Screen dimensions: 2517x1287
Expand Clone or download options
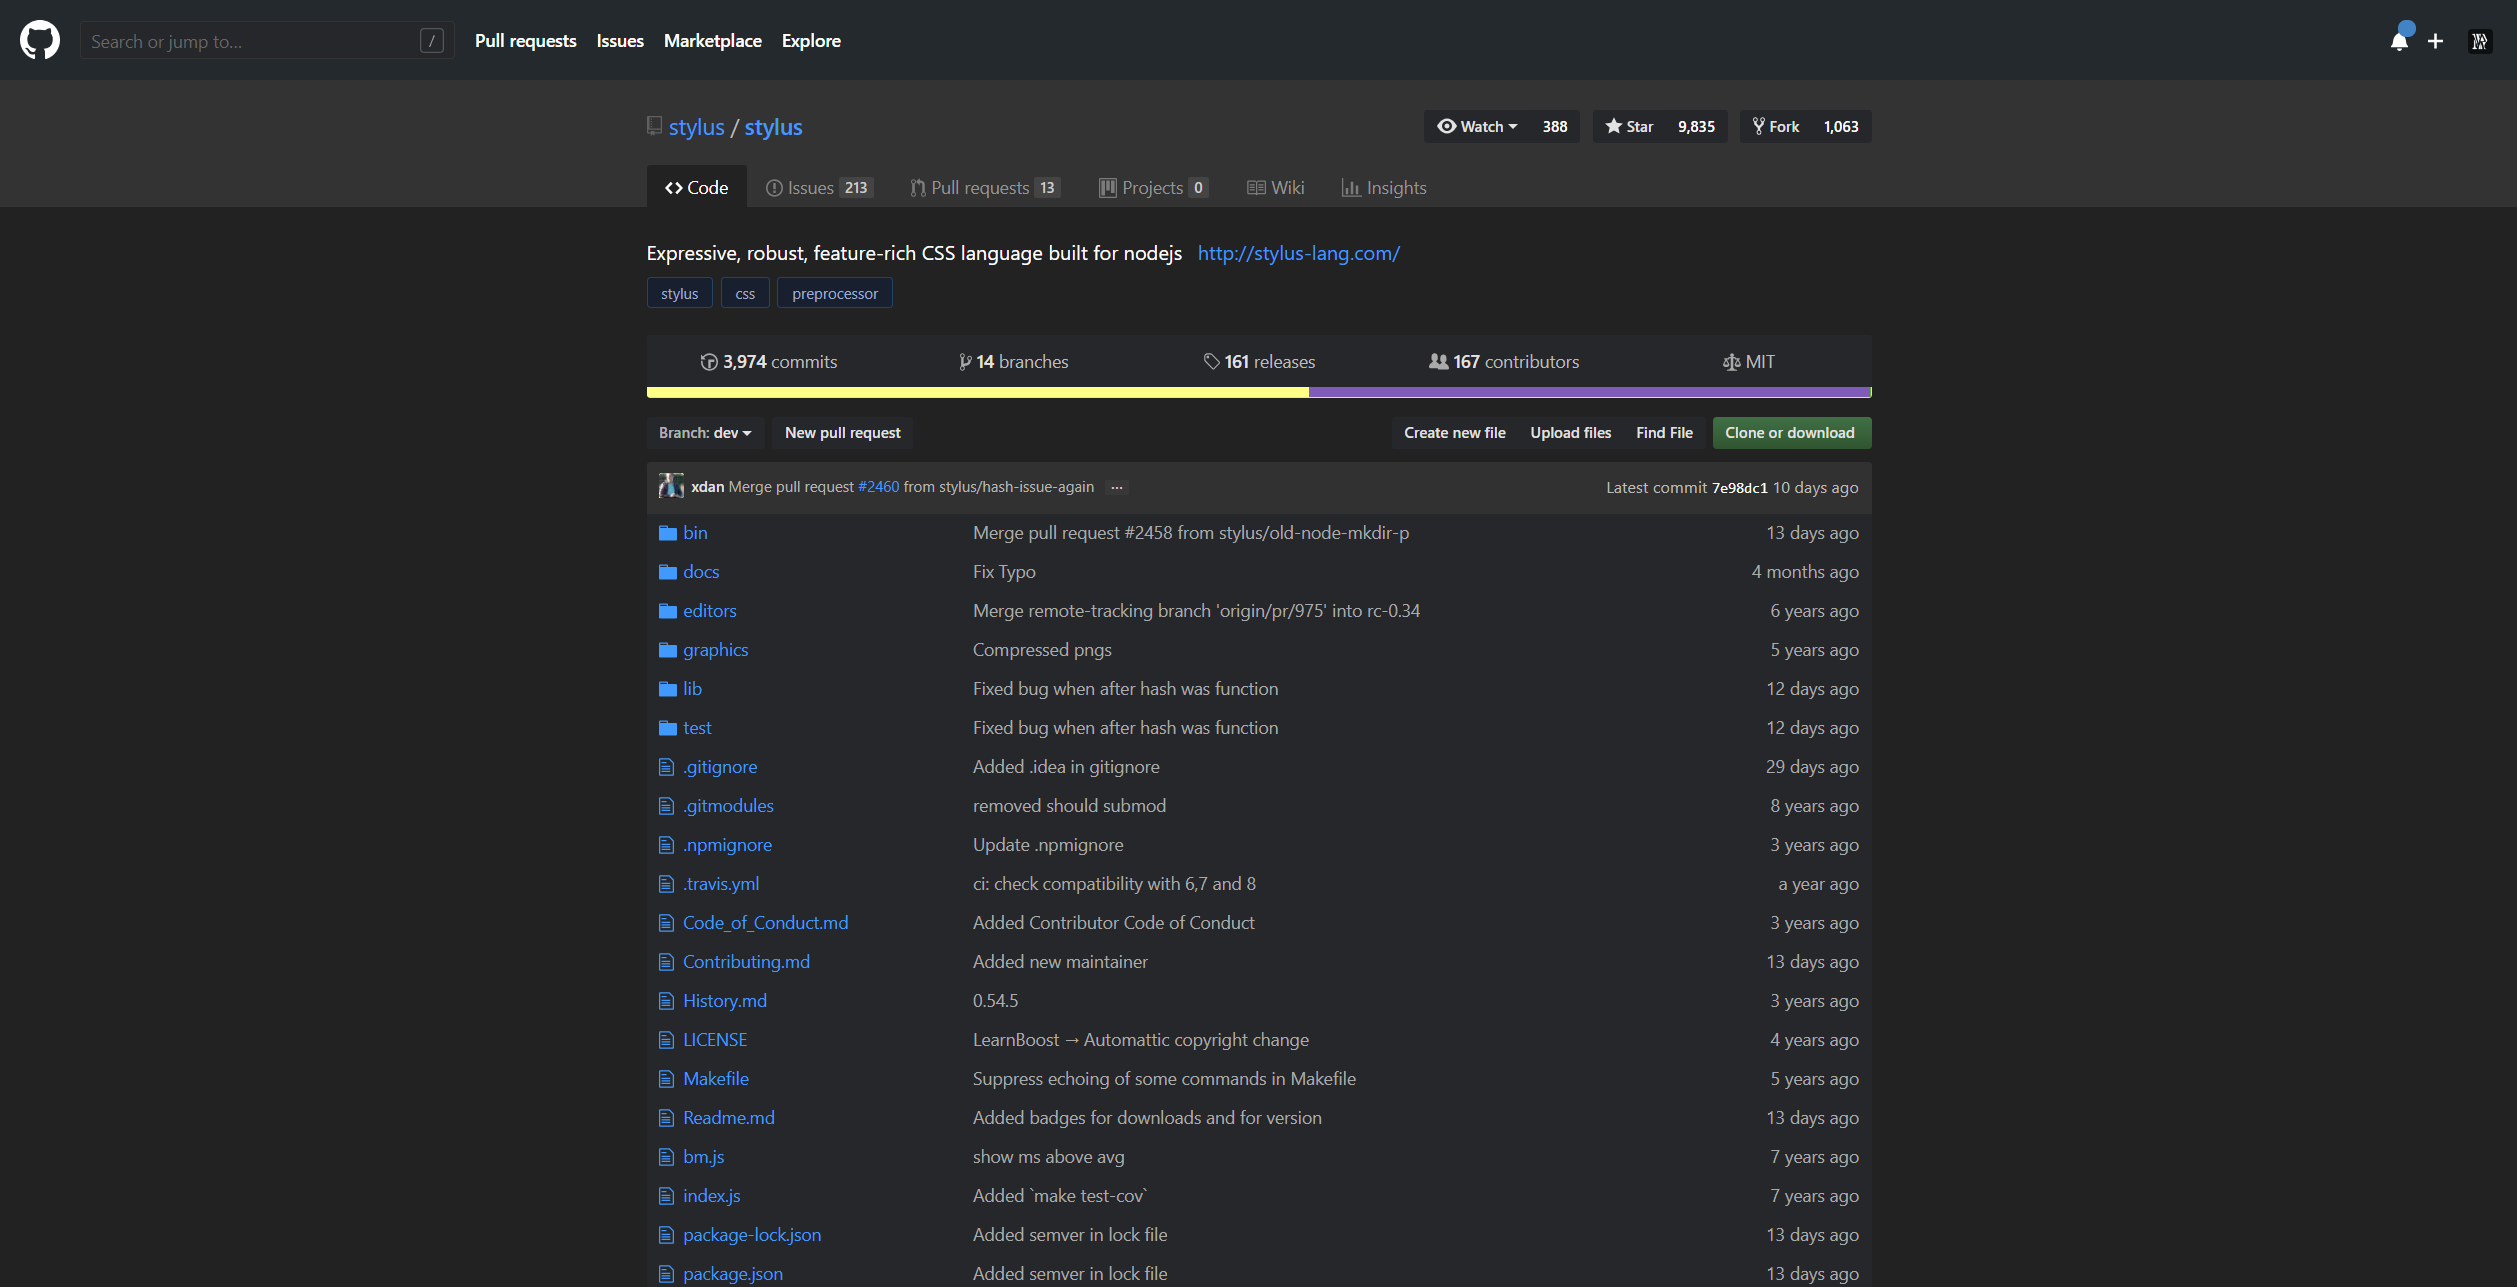pyautogui.click(x=1791, y=433)
